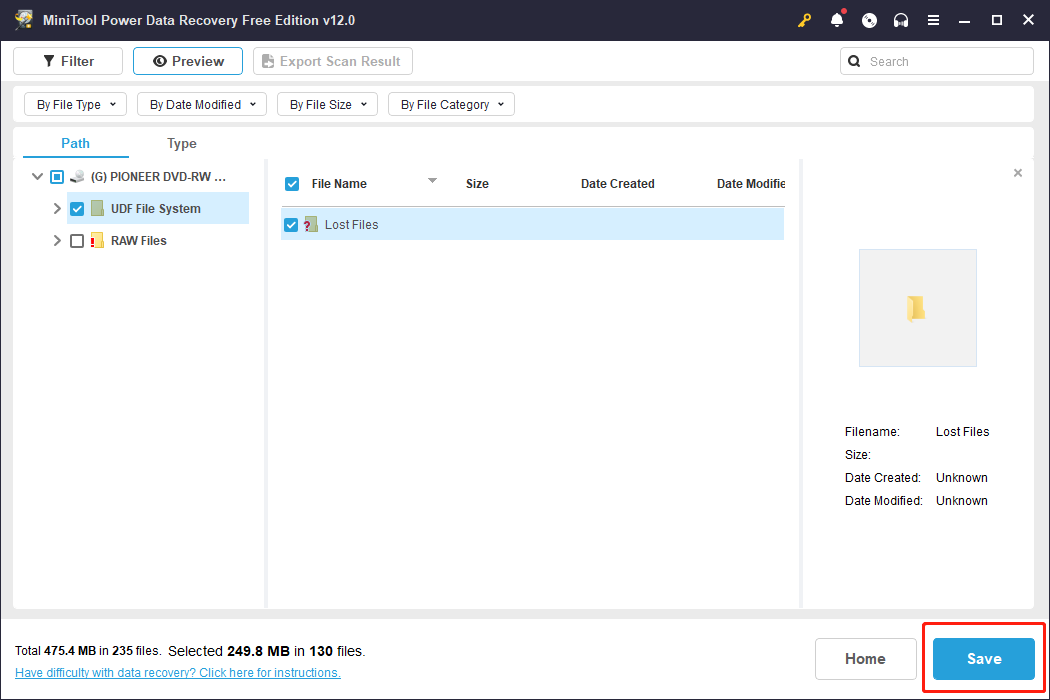
Task: Click the UDF File System folder icon
Action: tap(97, 208)
